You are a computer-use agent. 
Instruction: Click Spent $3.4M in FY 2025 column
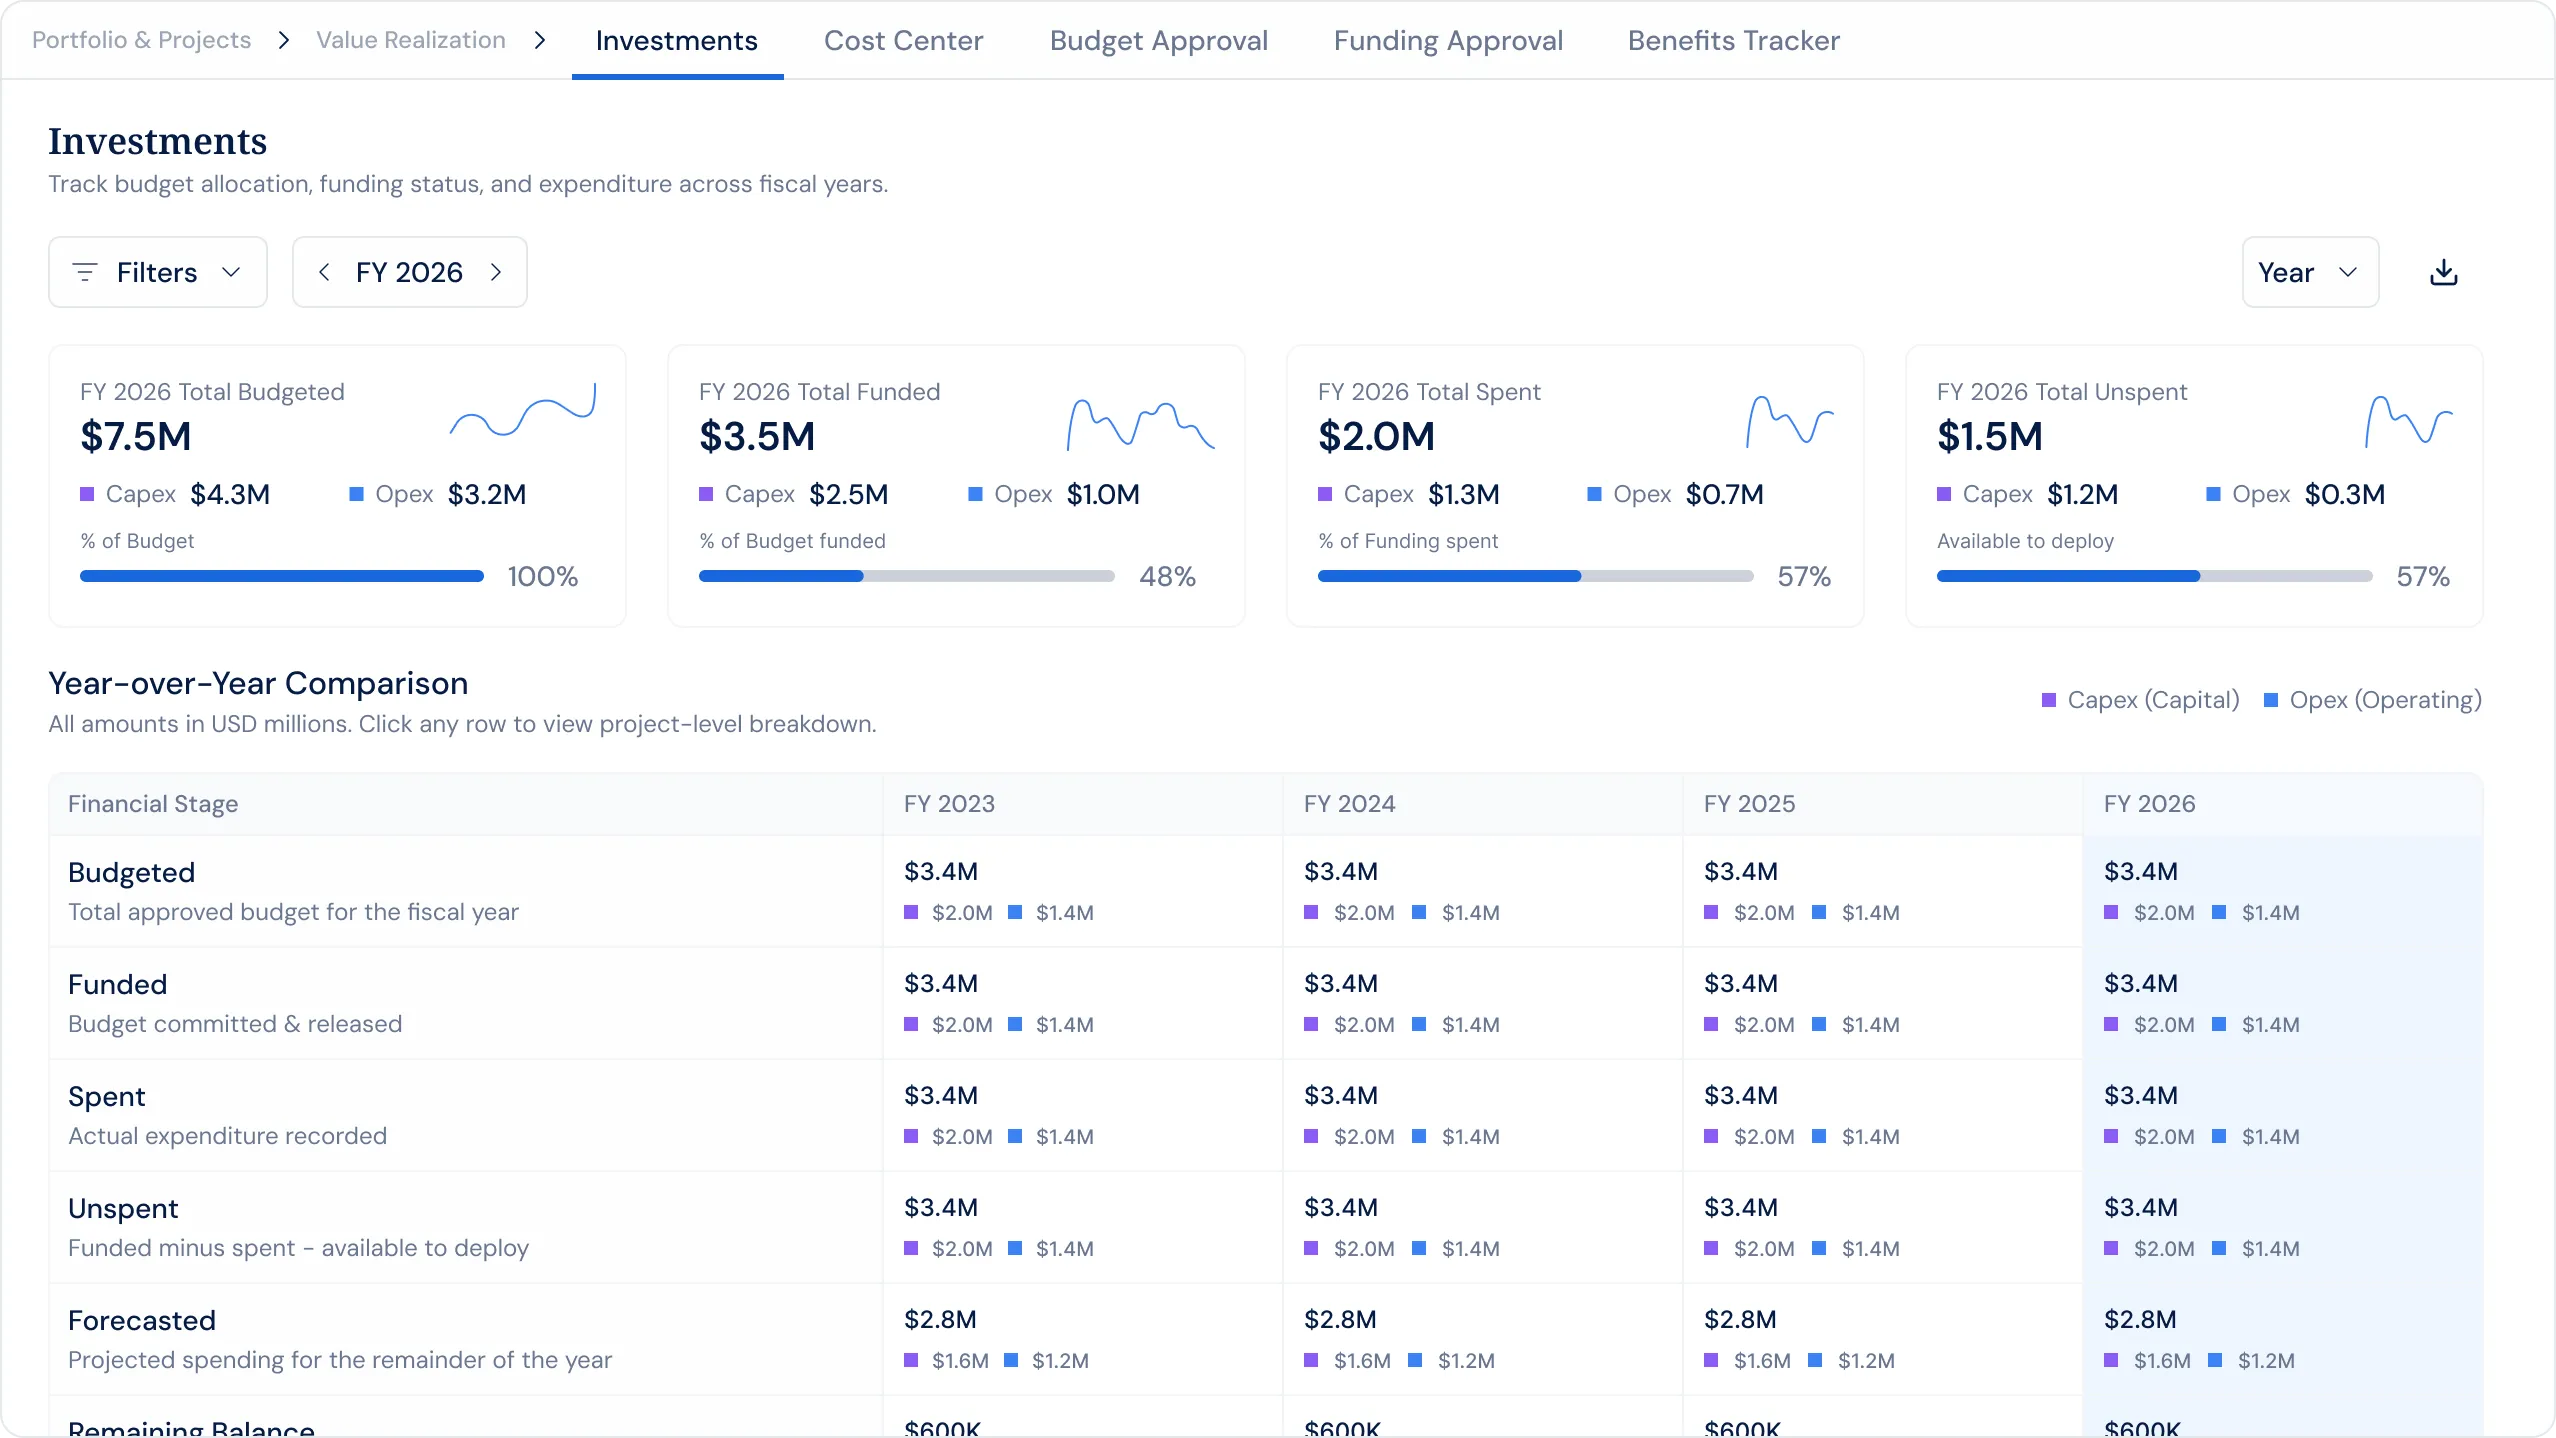click(1741, 1095)
